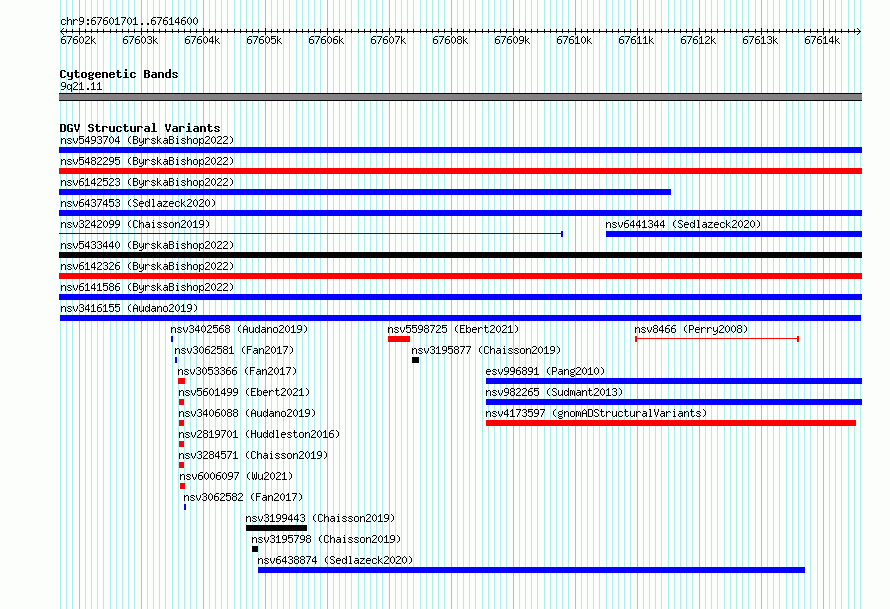Click the nsv3416155 (Audano2019) label
The width and height of the screenshot is (890, 609).
[129, 308]
